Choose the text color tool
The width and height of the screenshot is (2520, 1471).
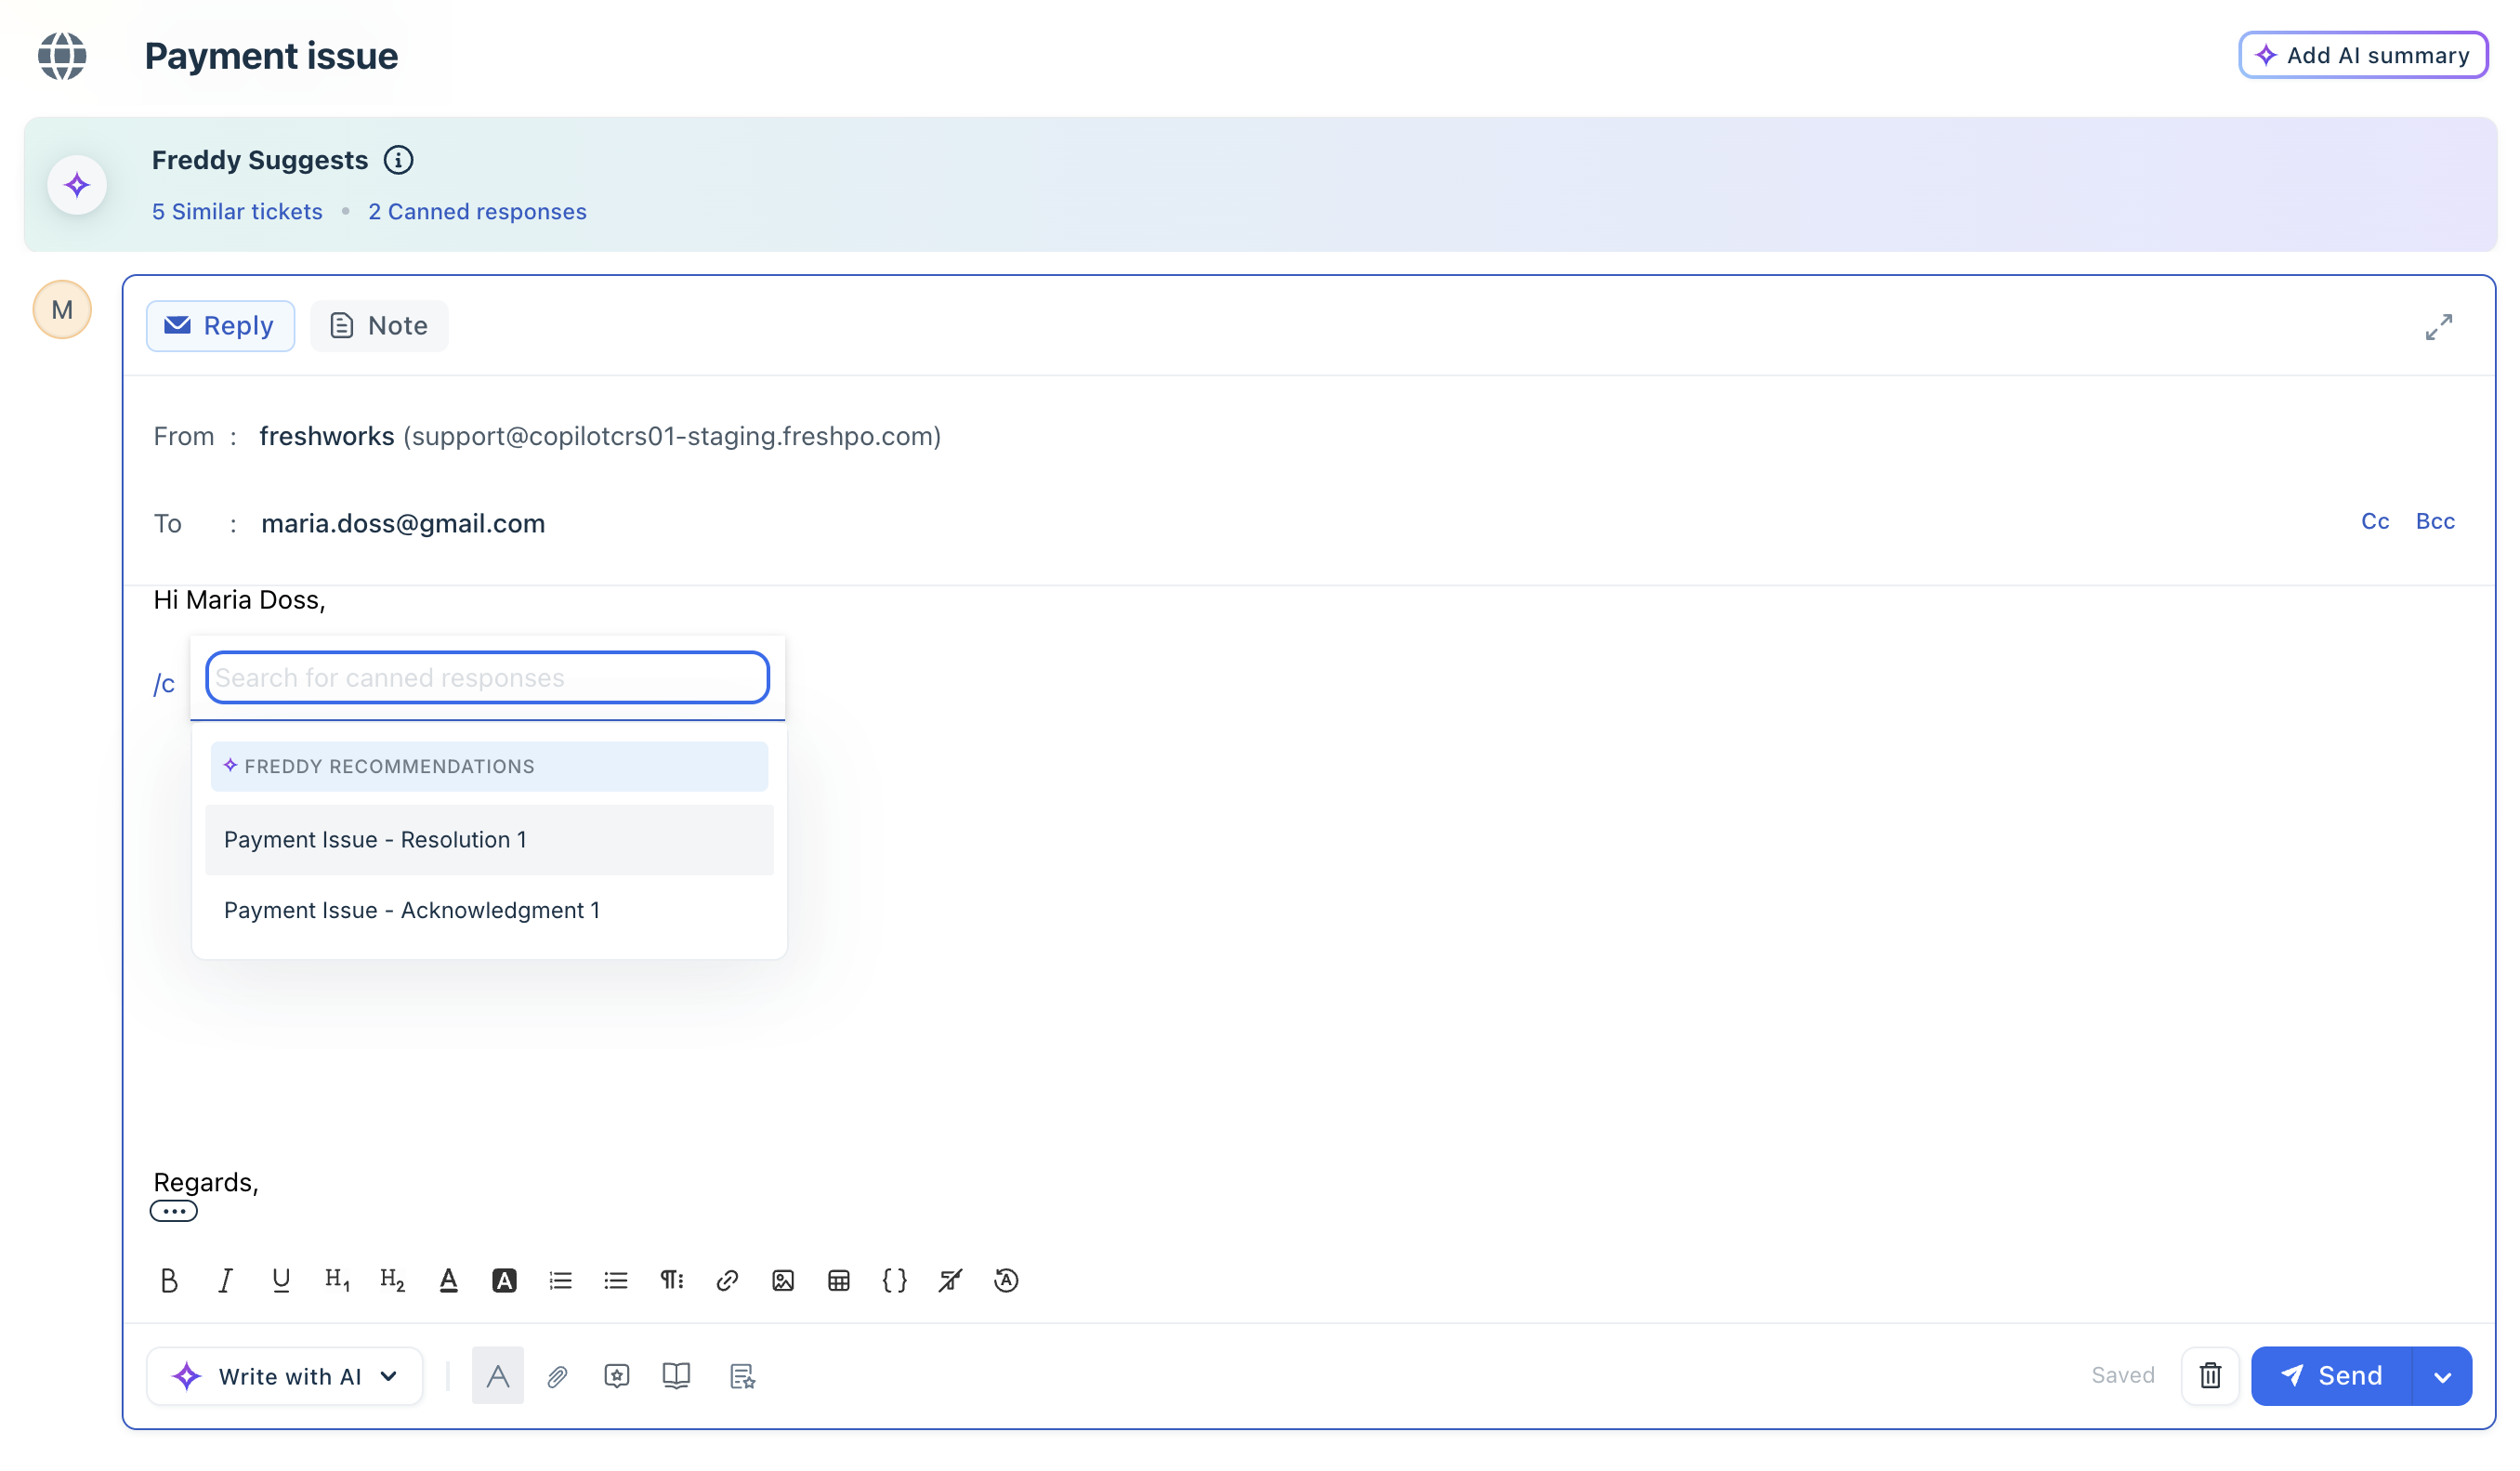tap(448, 1280)
